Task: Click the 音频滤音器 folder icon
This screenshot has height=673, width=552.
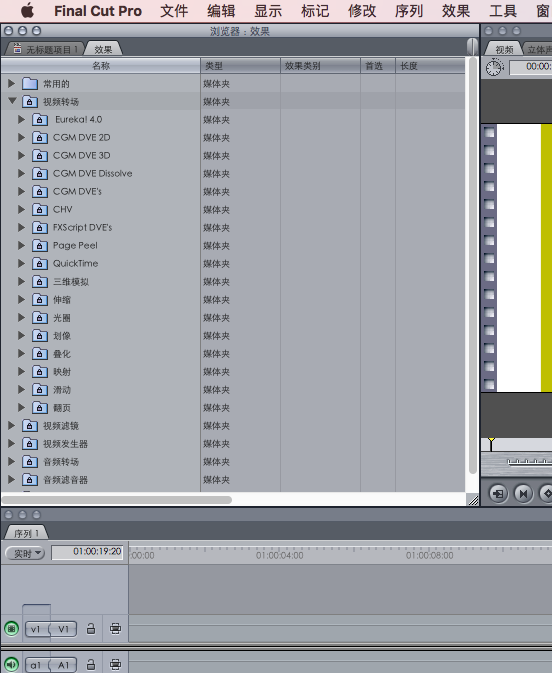Action: (30, 479)
